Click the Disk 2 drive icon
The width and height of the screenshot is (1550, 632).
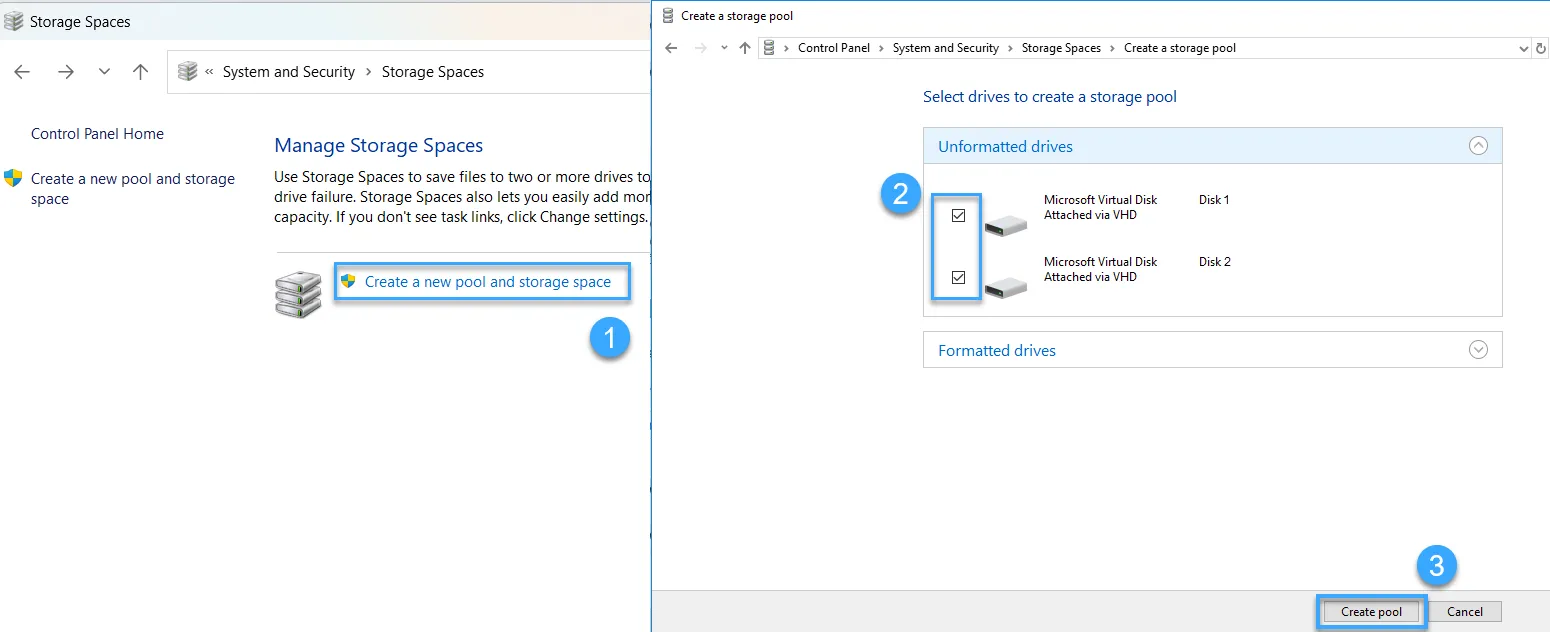[1005, 288]
